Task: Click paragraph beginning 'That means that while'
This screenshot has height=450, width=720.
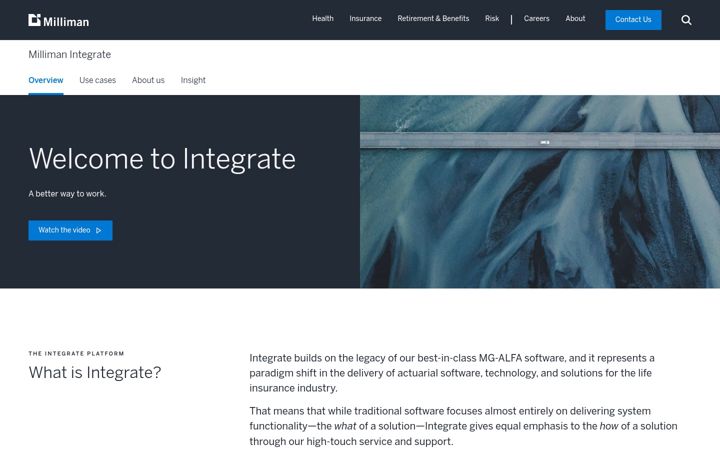Action: (463, 426)
